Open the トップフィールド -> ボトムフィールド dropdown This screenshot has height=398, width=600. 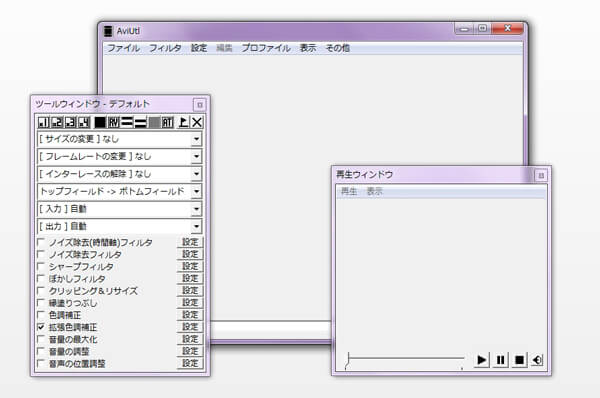(x=119, y=191)
